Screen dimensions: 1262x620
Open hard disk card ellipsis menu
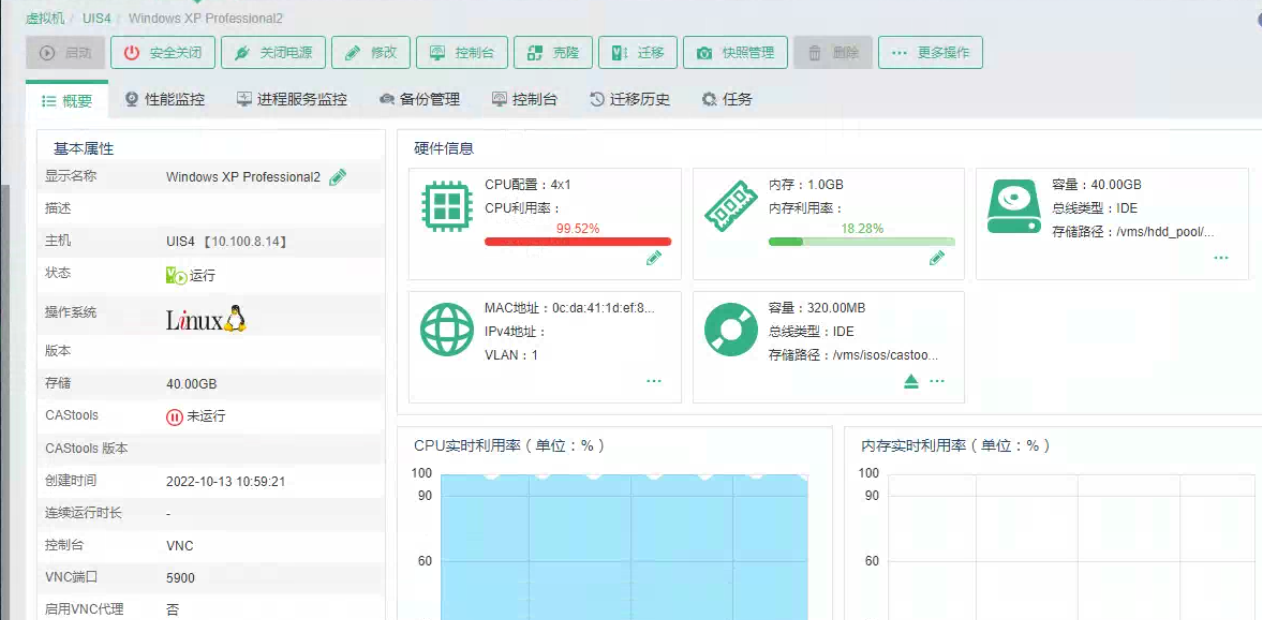(1221, 258)
